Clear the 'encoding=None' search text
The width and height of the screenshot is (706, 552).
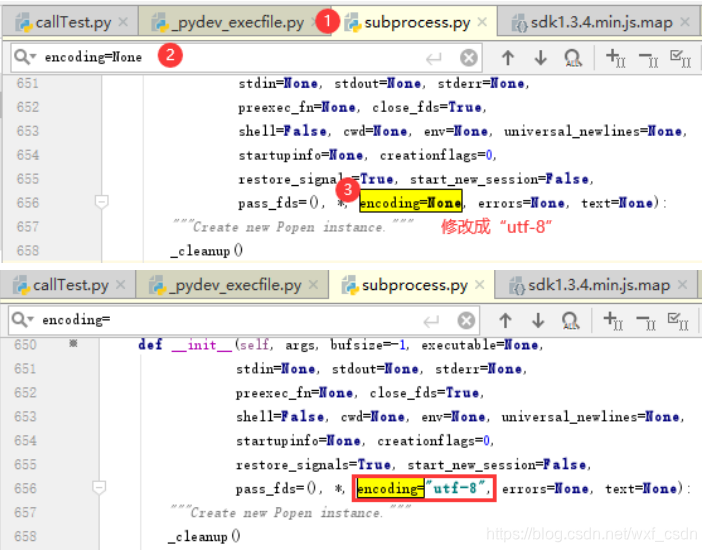[x=468, y=58]
